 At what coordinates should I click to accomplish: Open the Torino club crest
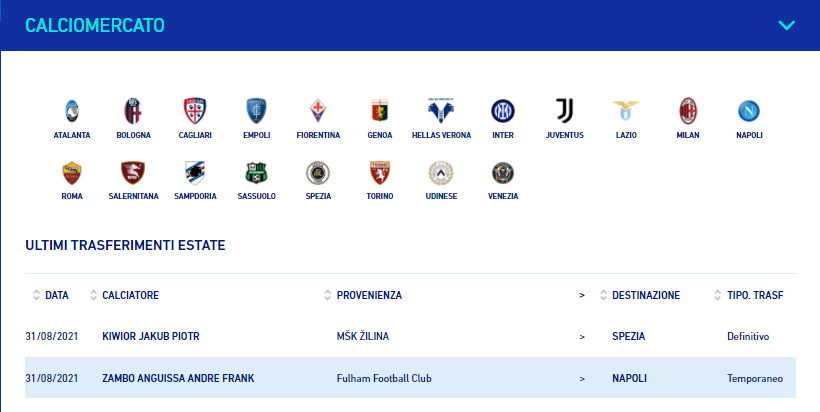click(x=380, y=173)
